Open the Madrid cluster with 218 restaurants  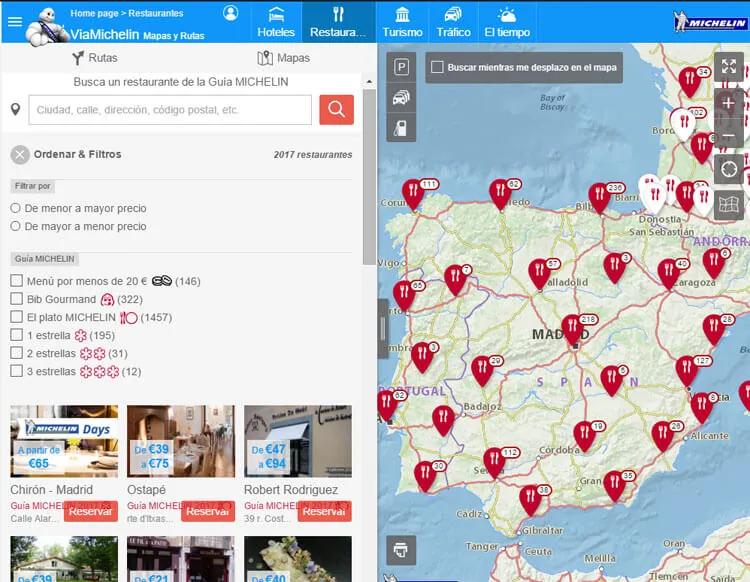click(573, 330)
